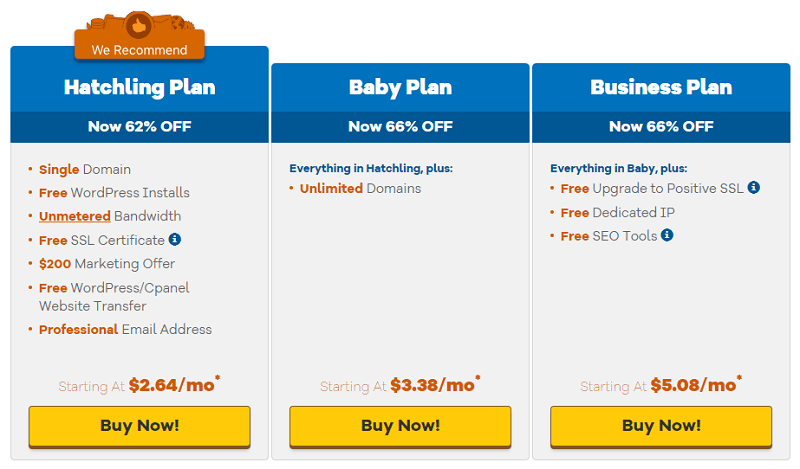Open info icon next to SEO Tools

[667, 235]
